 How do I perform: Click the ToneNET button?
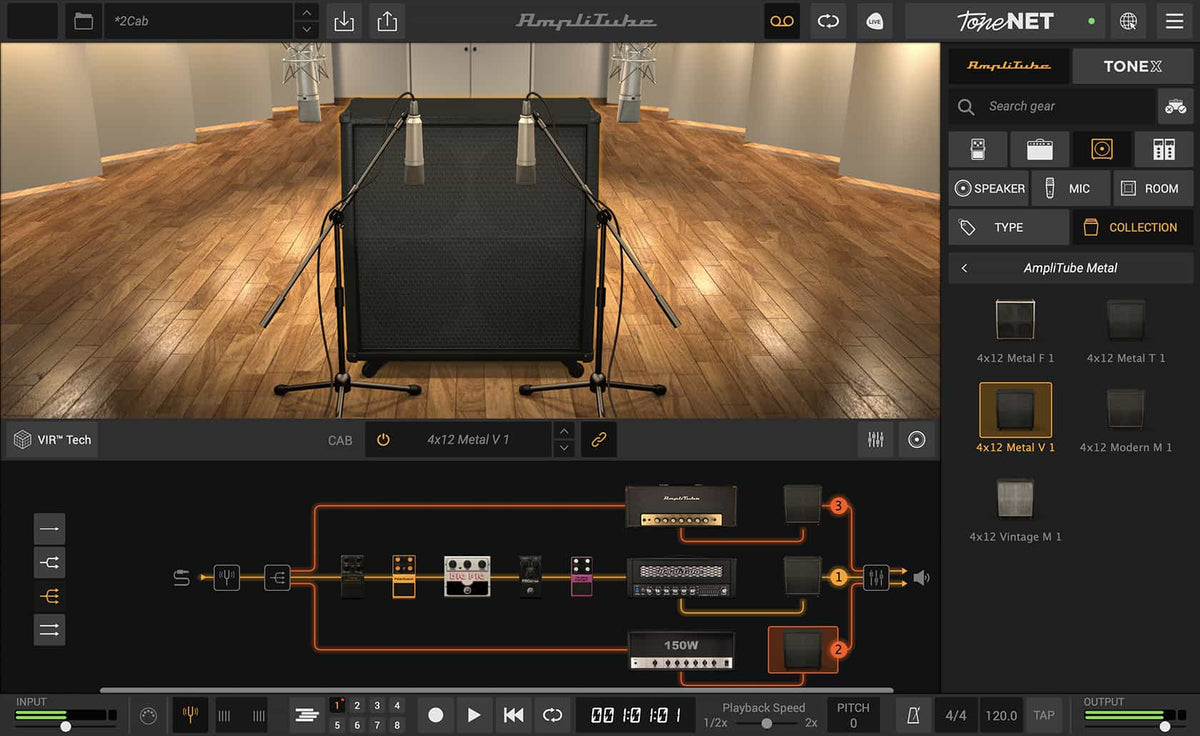tap(1004, 21)
